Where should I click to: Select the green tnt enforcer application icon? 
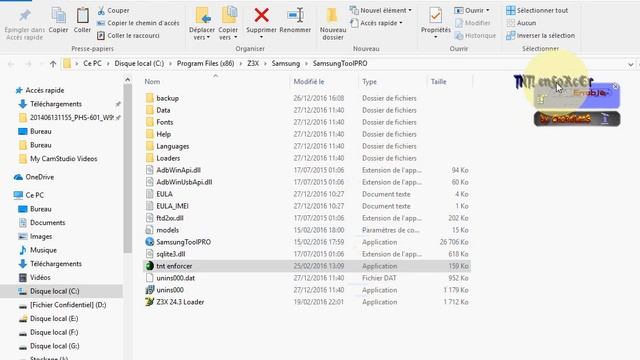click(150, 266)
